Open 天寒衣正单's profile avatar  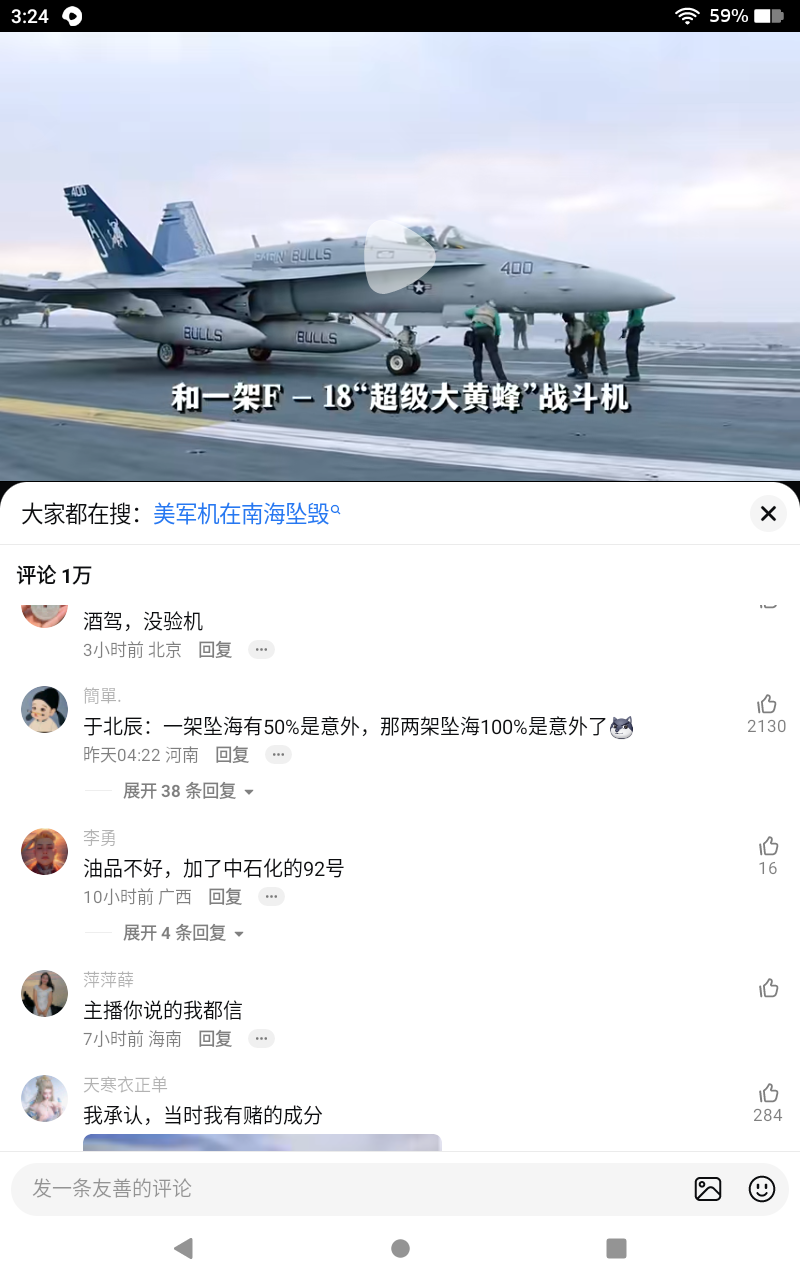44,1098
